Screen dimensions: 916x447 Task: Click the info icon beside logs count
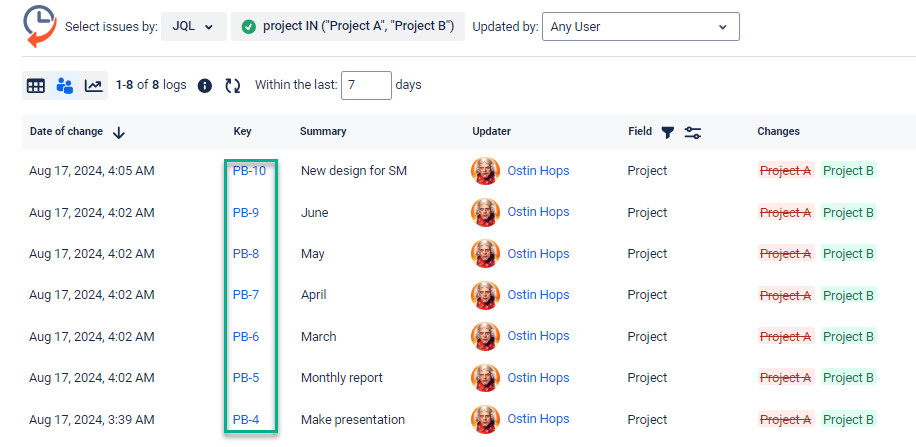[205, 86]
